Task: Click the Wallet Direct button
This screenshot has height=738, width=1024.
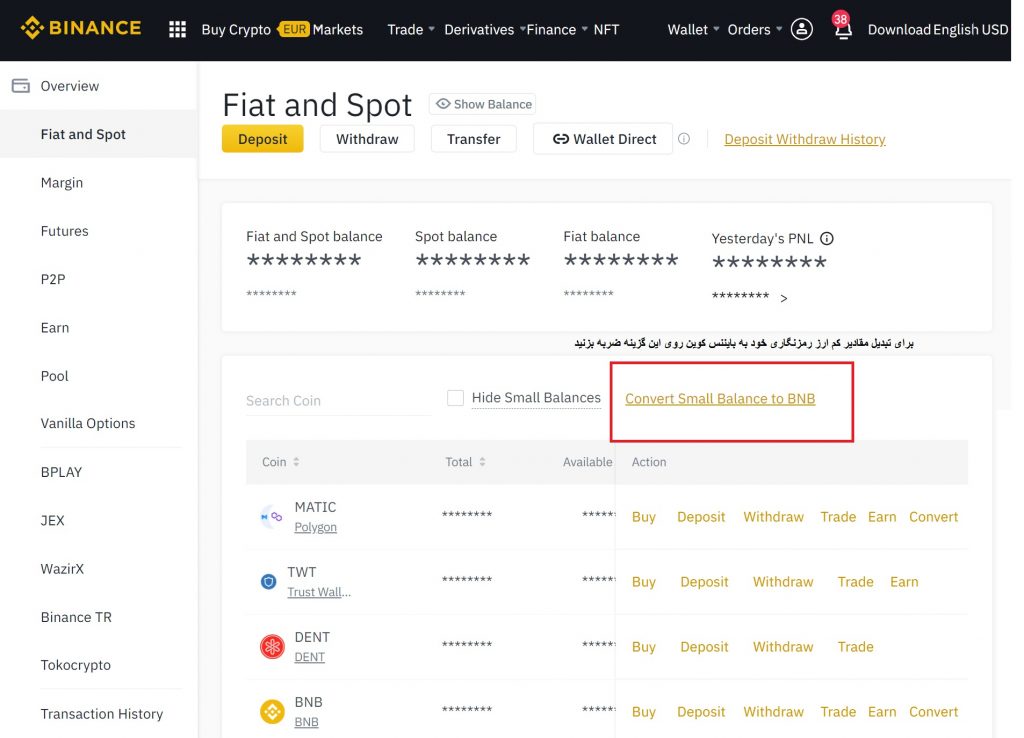Action: click(603, 138)
